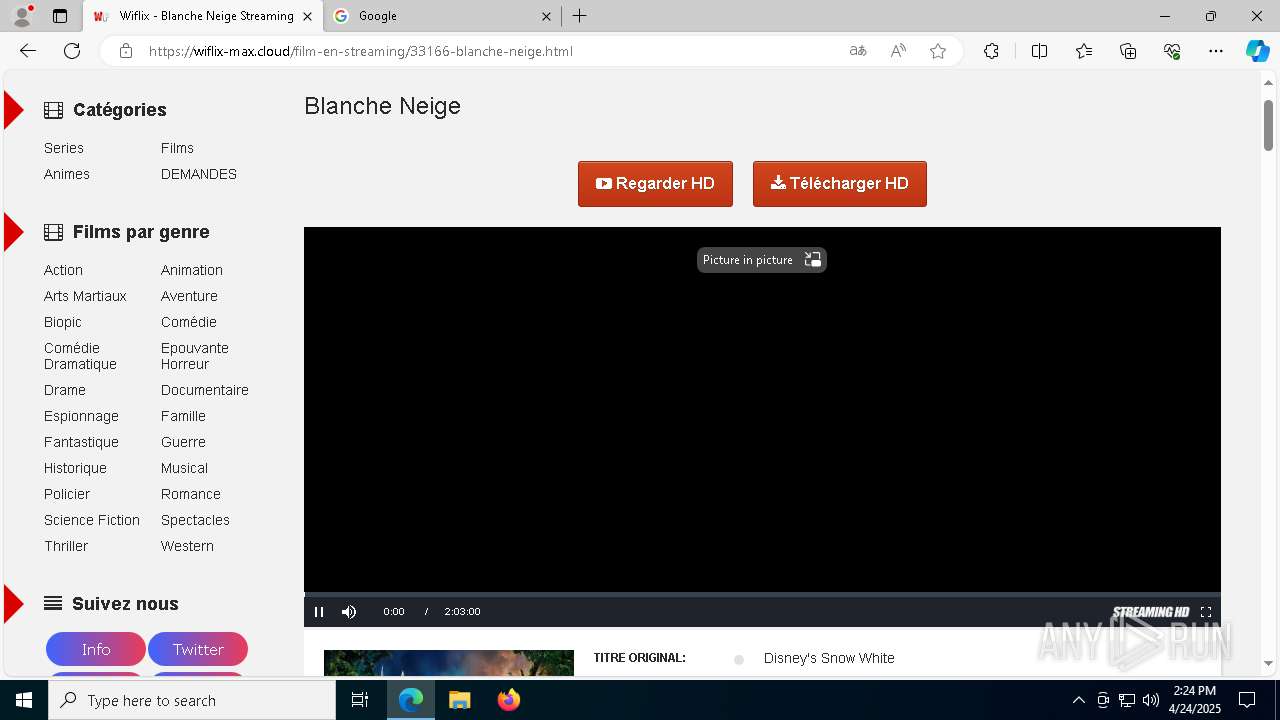This screenshot has height=720, width=1280.
Task: Open File Explorer from the taskbar
Action: pos(459,700)
